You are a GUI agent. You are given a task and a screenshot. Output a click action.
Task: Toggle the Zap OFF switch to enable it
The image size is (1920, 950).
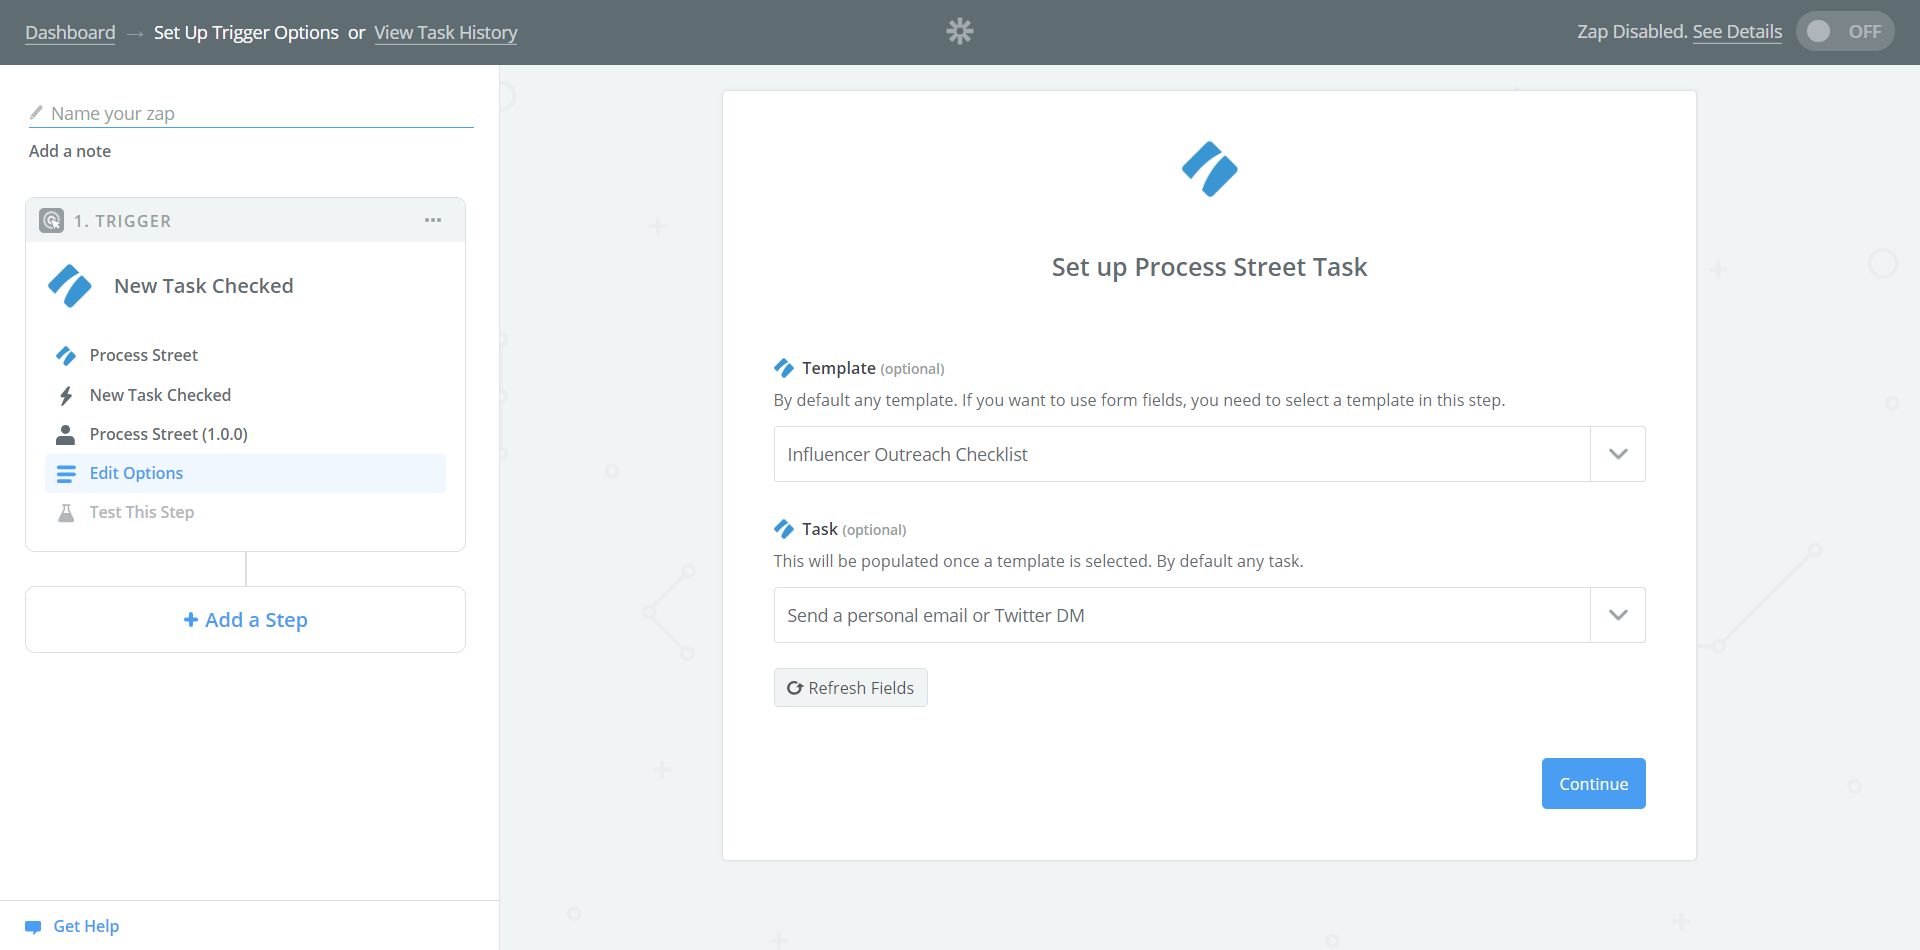pos(1845,31)
